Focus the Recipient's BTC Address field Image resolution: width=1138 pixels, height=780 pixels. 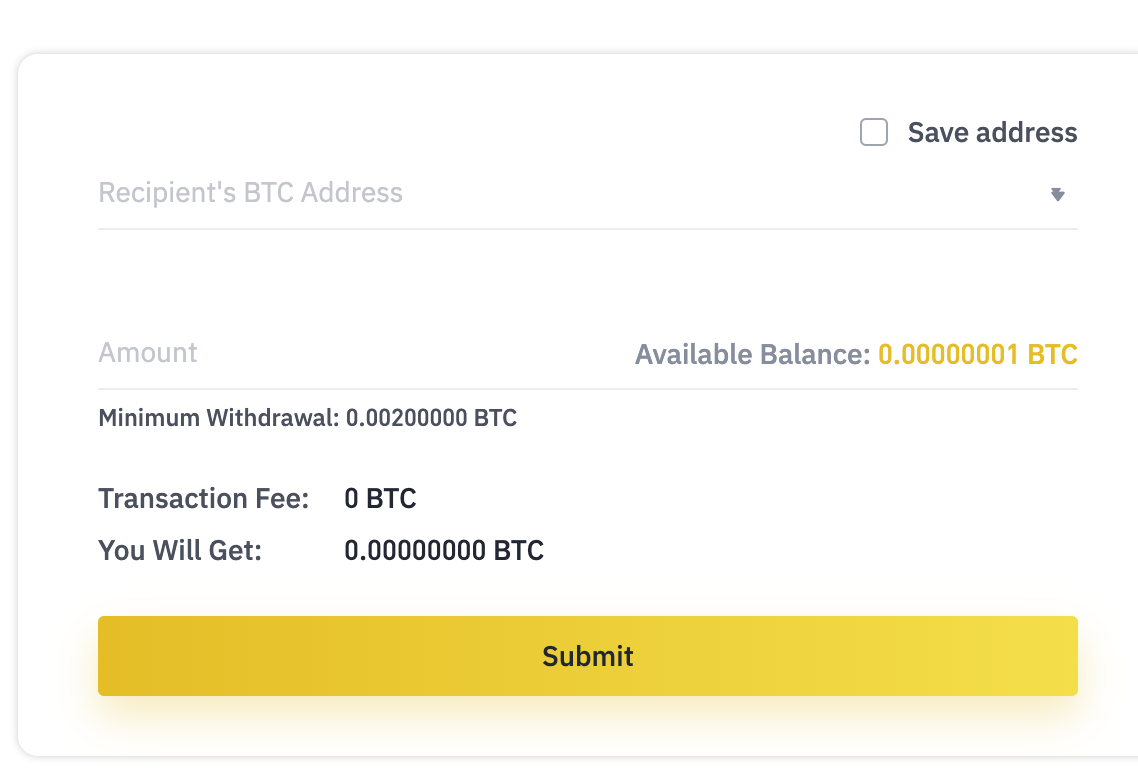coord(500,193)
